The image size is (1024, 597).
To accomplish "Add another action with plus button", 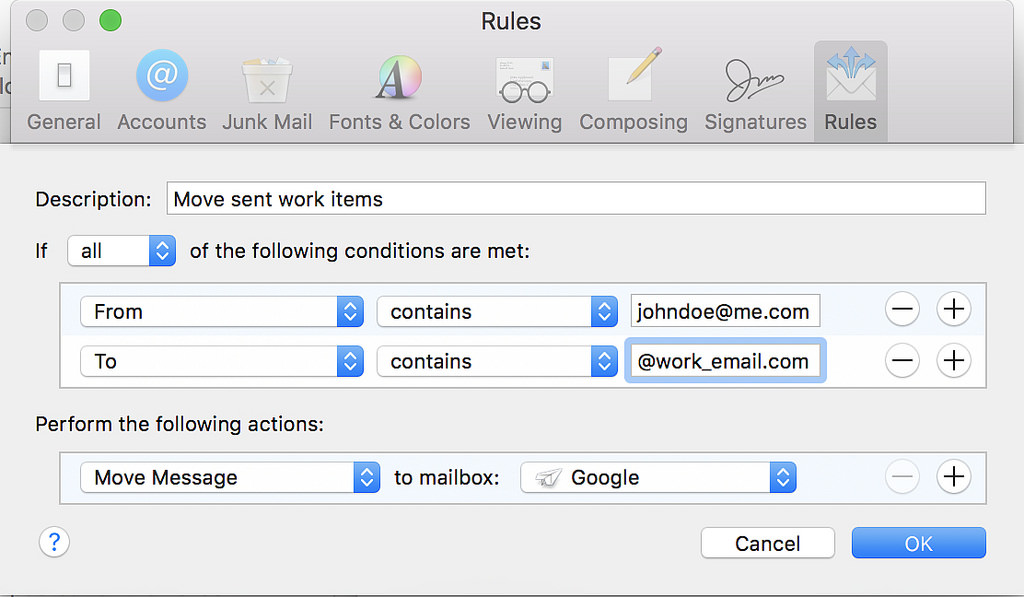I will point(953,478).
